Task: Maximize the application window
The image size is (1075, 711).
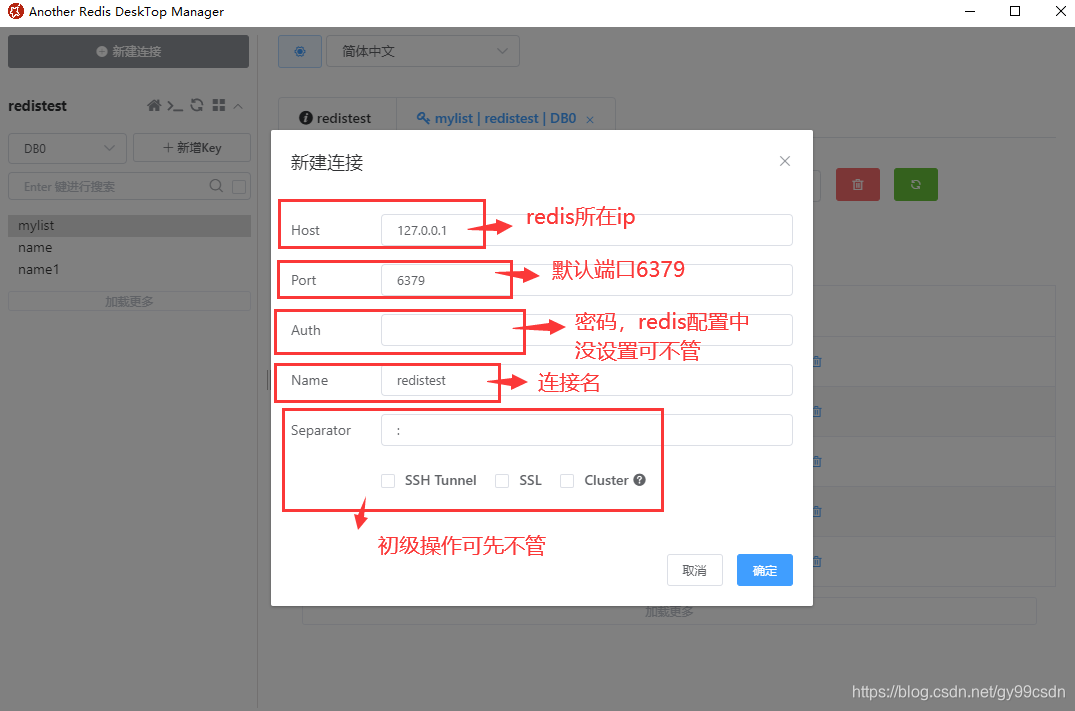Action: coord(1015,12)
